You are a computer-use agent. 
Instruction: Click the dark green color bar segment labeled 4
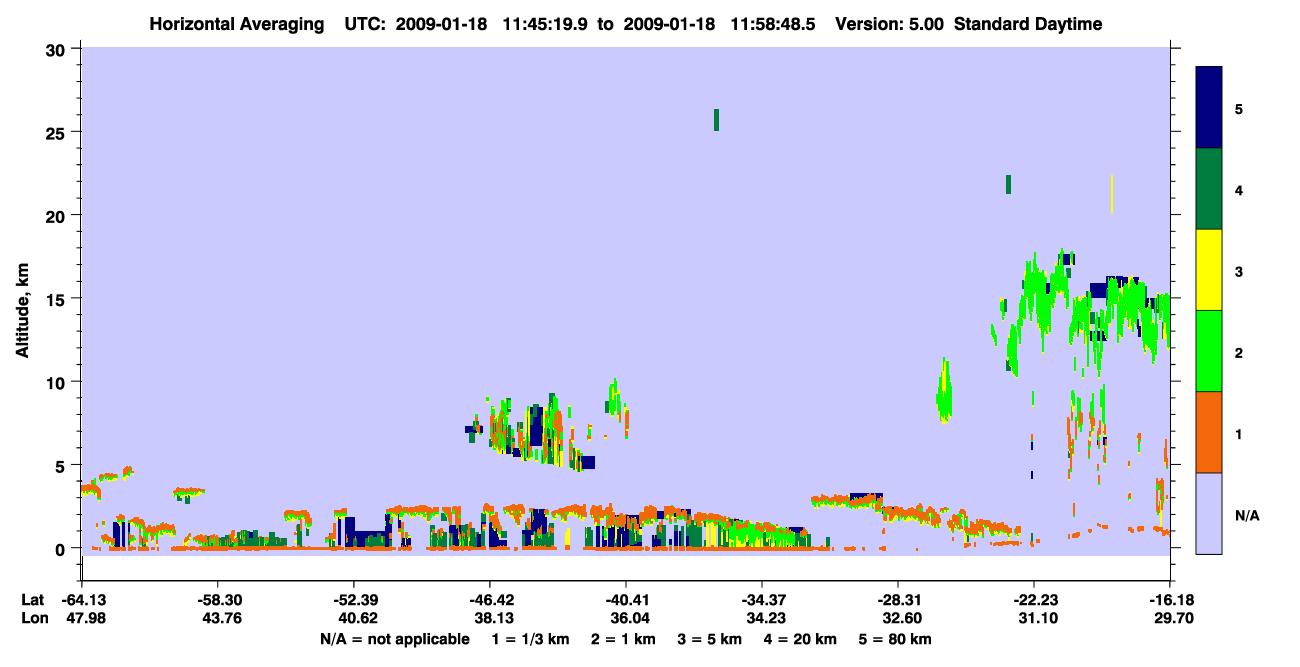(1209, 189)
